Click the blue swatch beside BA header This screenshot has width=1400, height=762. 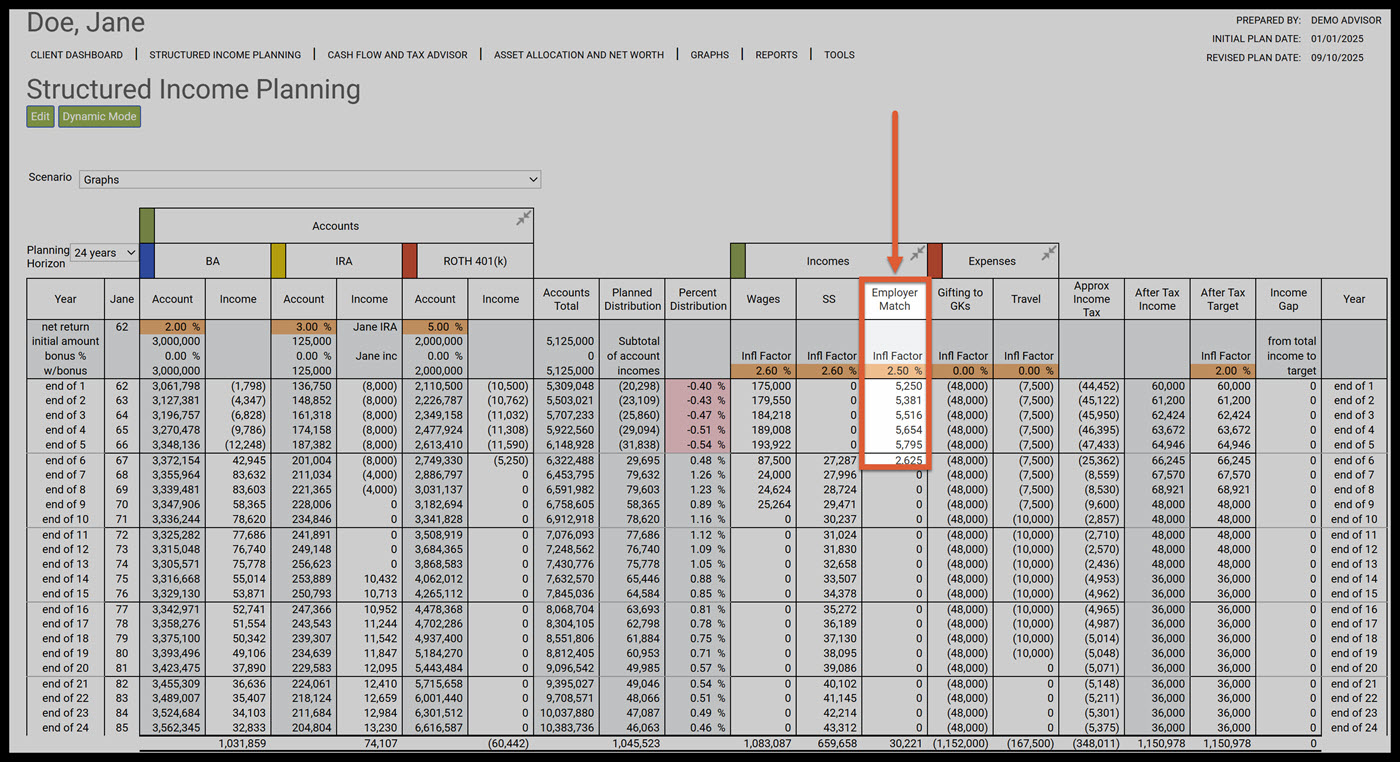pos(146,261)
